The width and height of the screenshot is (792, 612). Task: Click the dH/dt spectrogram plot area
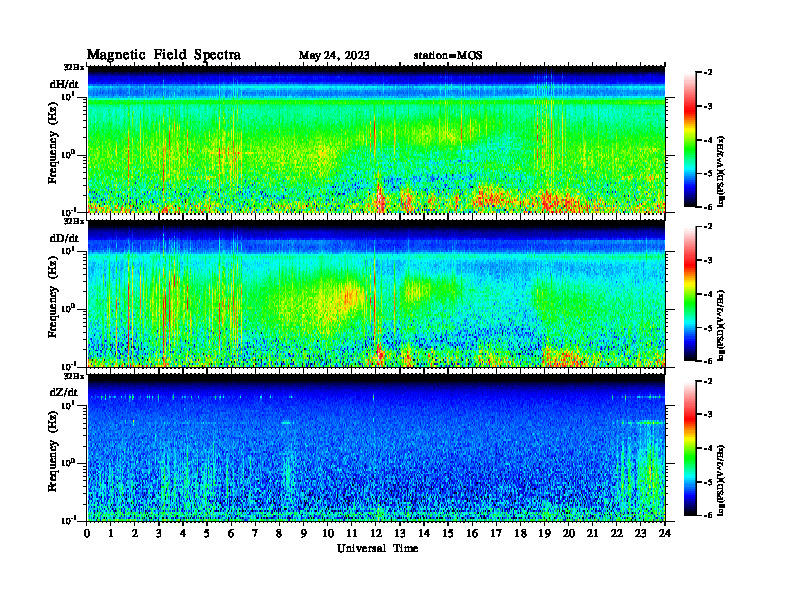click(x=376, y=139)
